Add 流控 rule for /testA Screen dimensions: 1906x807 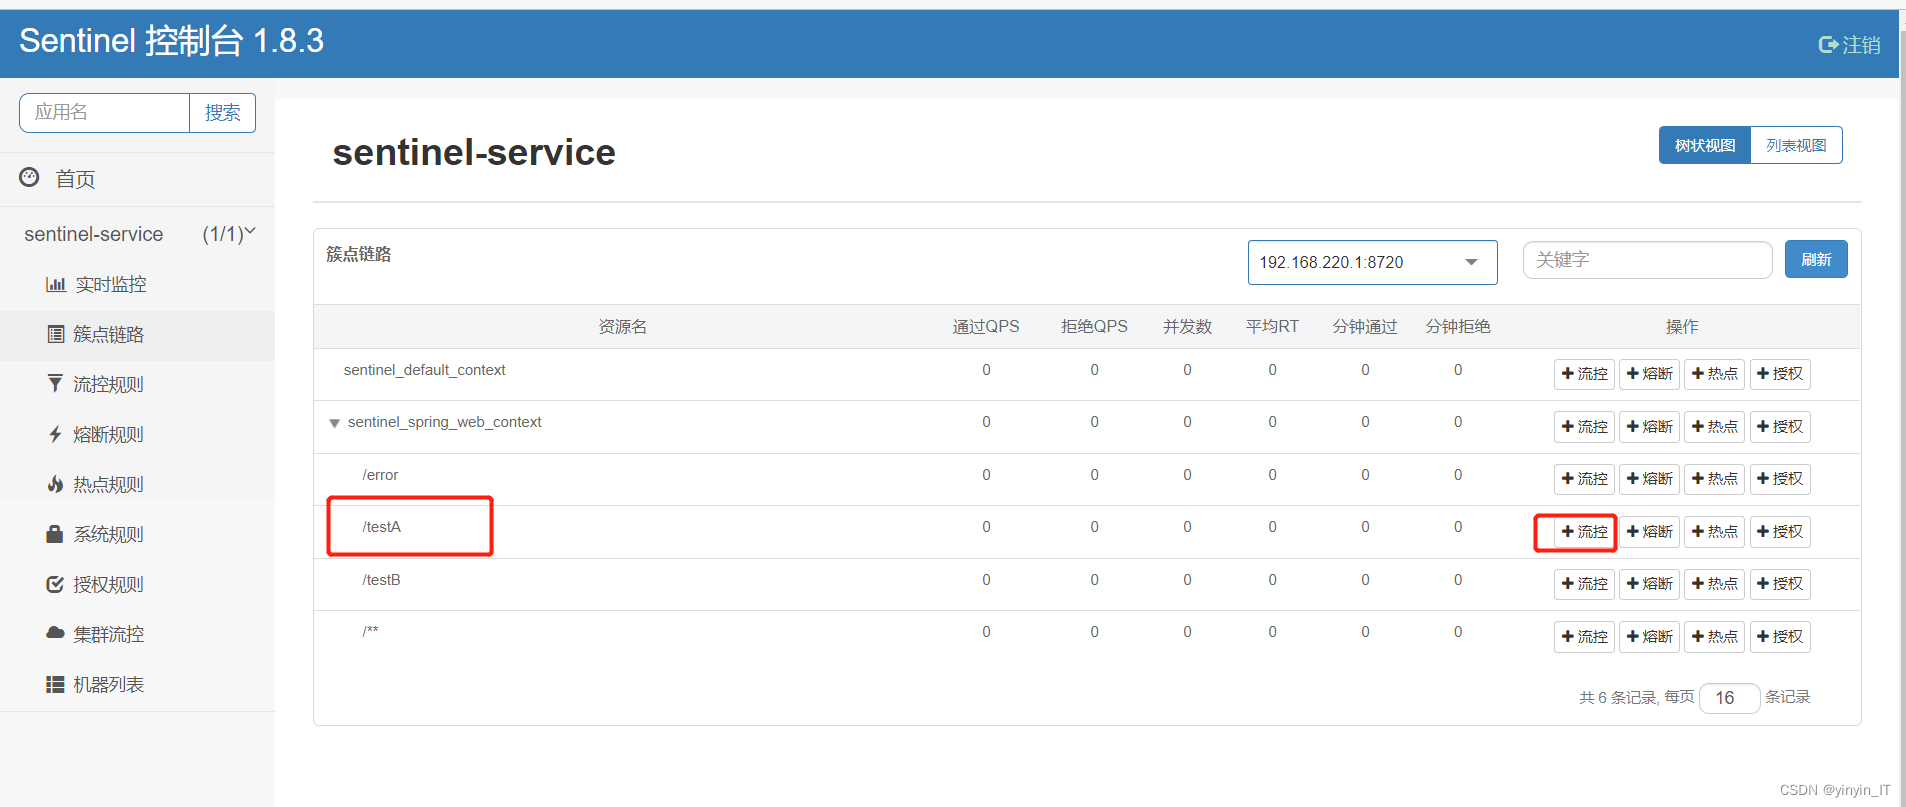tap(1584, 532)
